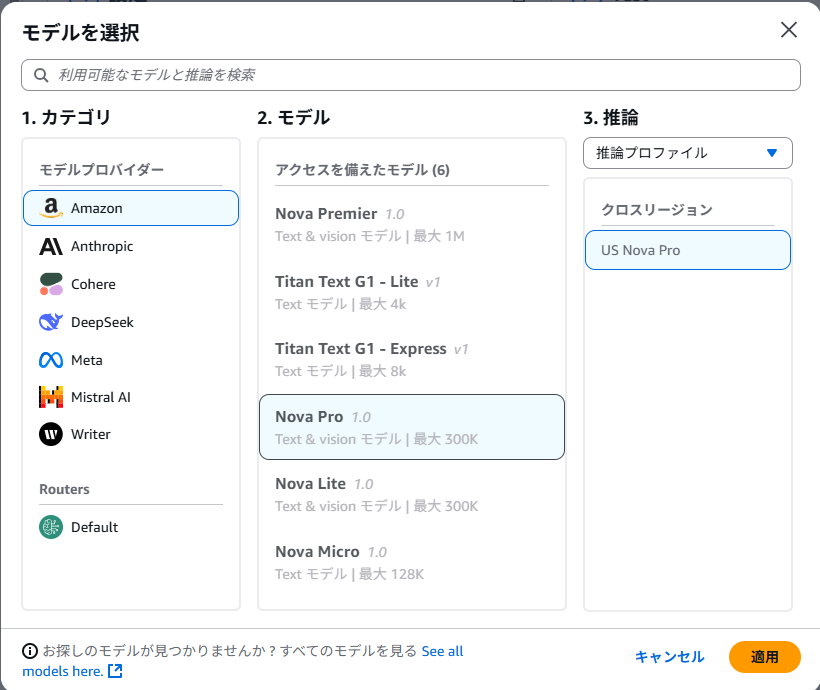Viewport: 820px width, 690px height.
Task: Click the Amazon provider label
Action: [97, 208]
